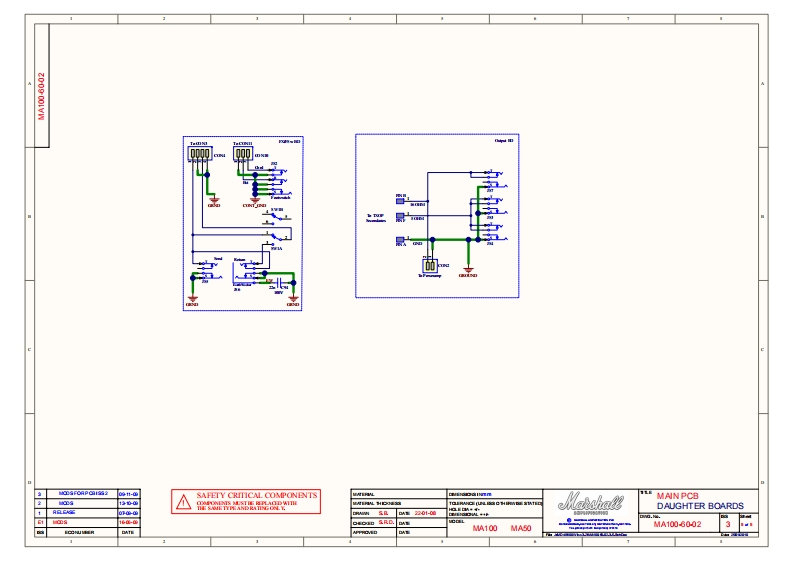
Task: Select the CON10 three-pin connector symbol
Action: [243, 156]
